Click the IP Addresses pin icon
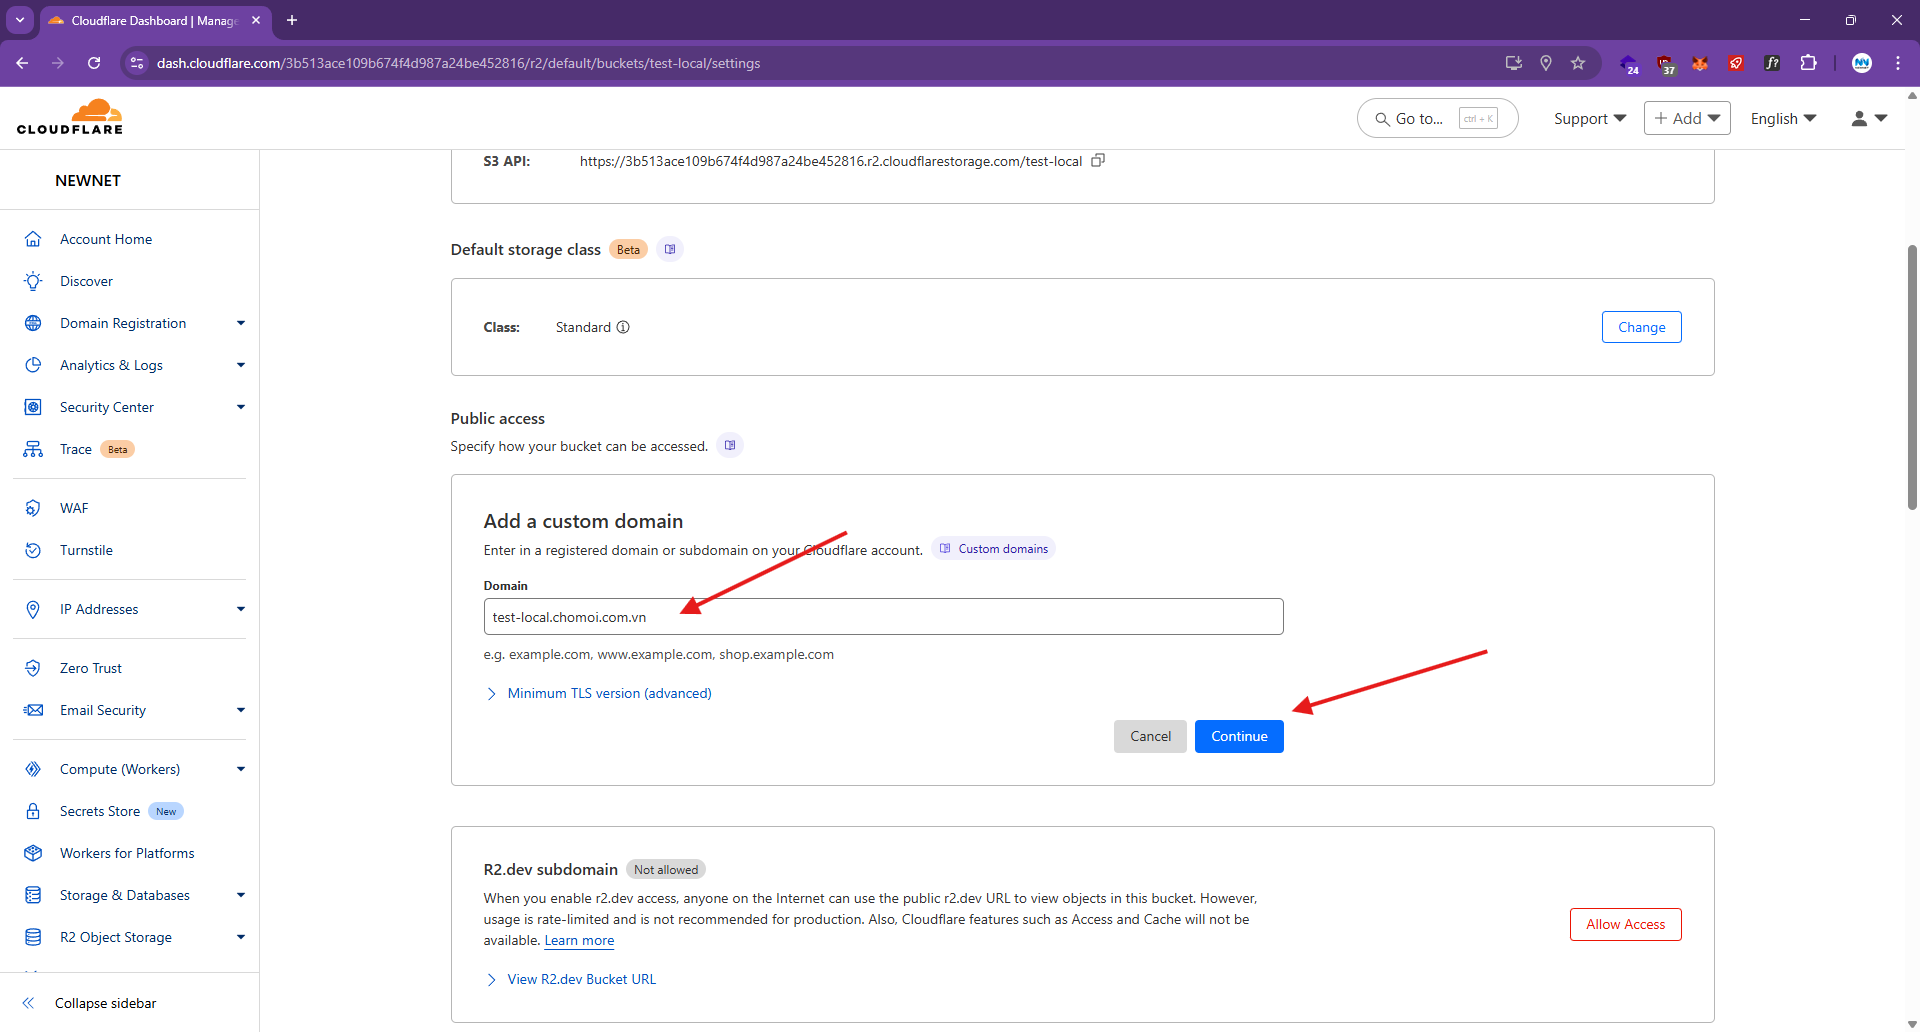 [33, 609]
